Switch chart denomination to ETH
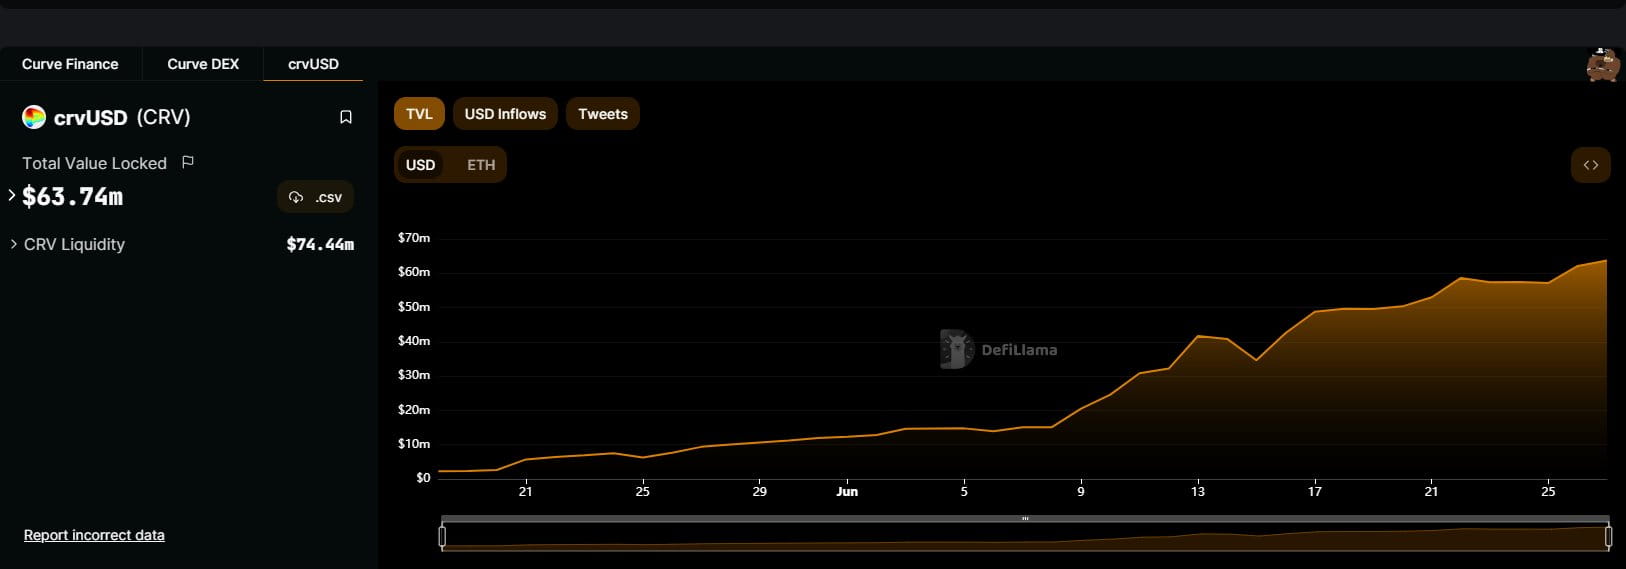The height and width of the screenshot is (569, 1626). pos(481,165)
